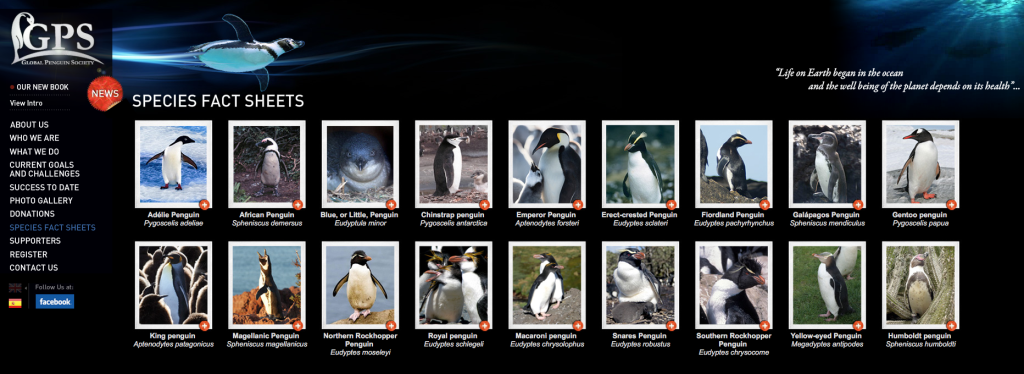Click the 'Emperor Penguin' name label
Image resolution: width=1024 pixels, height=374 pixels.
547,215
